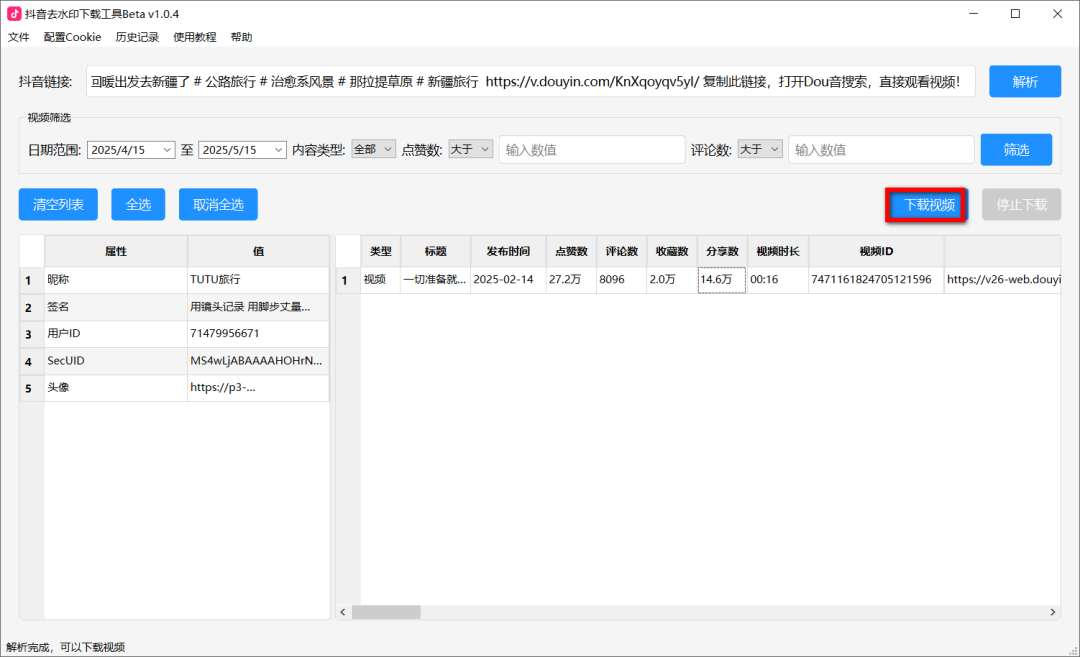Select the SecUID row cell
The height and width of the screenshot is (657, 1080).
tap(116, 361)
